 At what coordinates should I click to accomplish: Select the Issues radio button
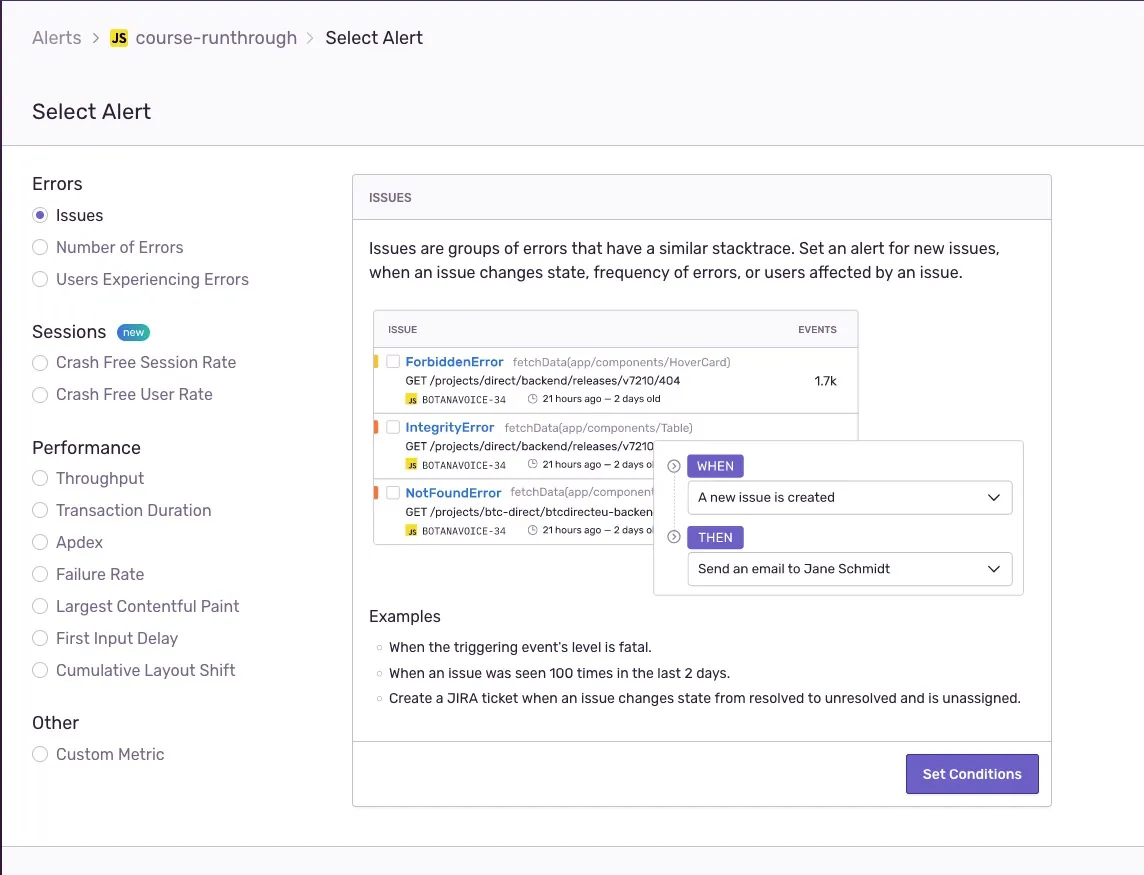(x=40, y=215)
